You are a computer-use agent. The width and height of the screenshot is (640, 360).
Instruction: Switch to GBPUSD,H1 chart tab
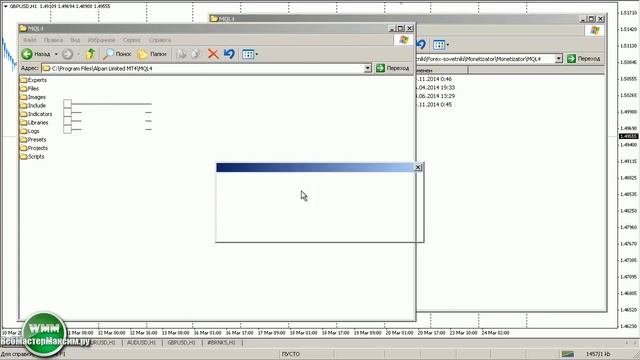[181, 343]
